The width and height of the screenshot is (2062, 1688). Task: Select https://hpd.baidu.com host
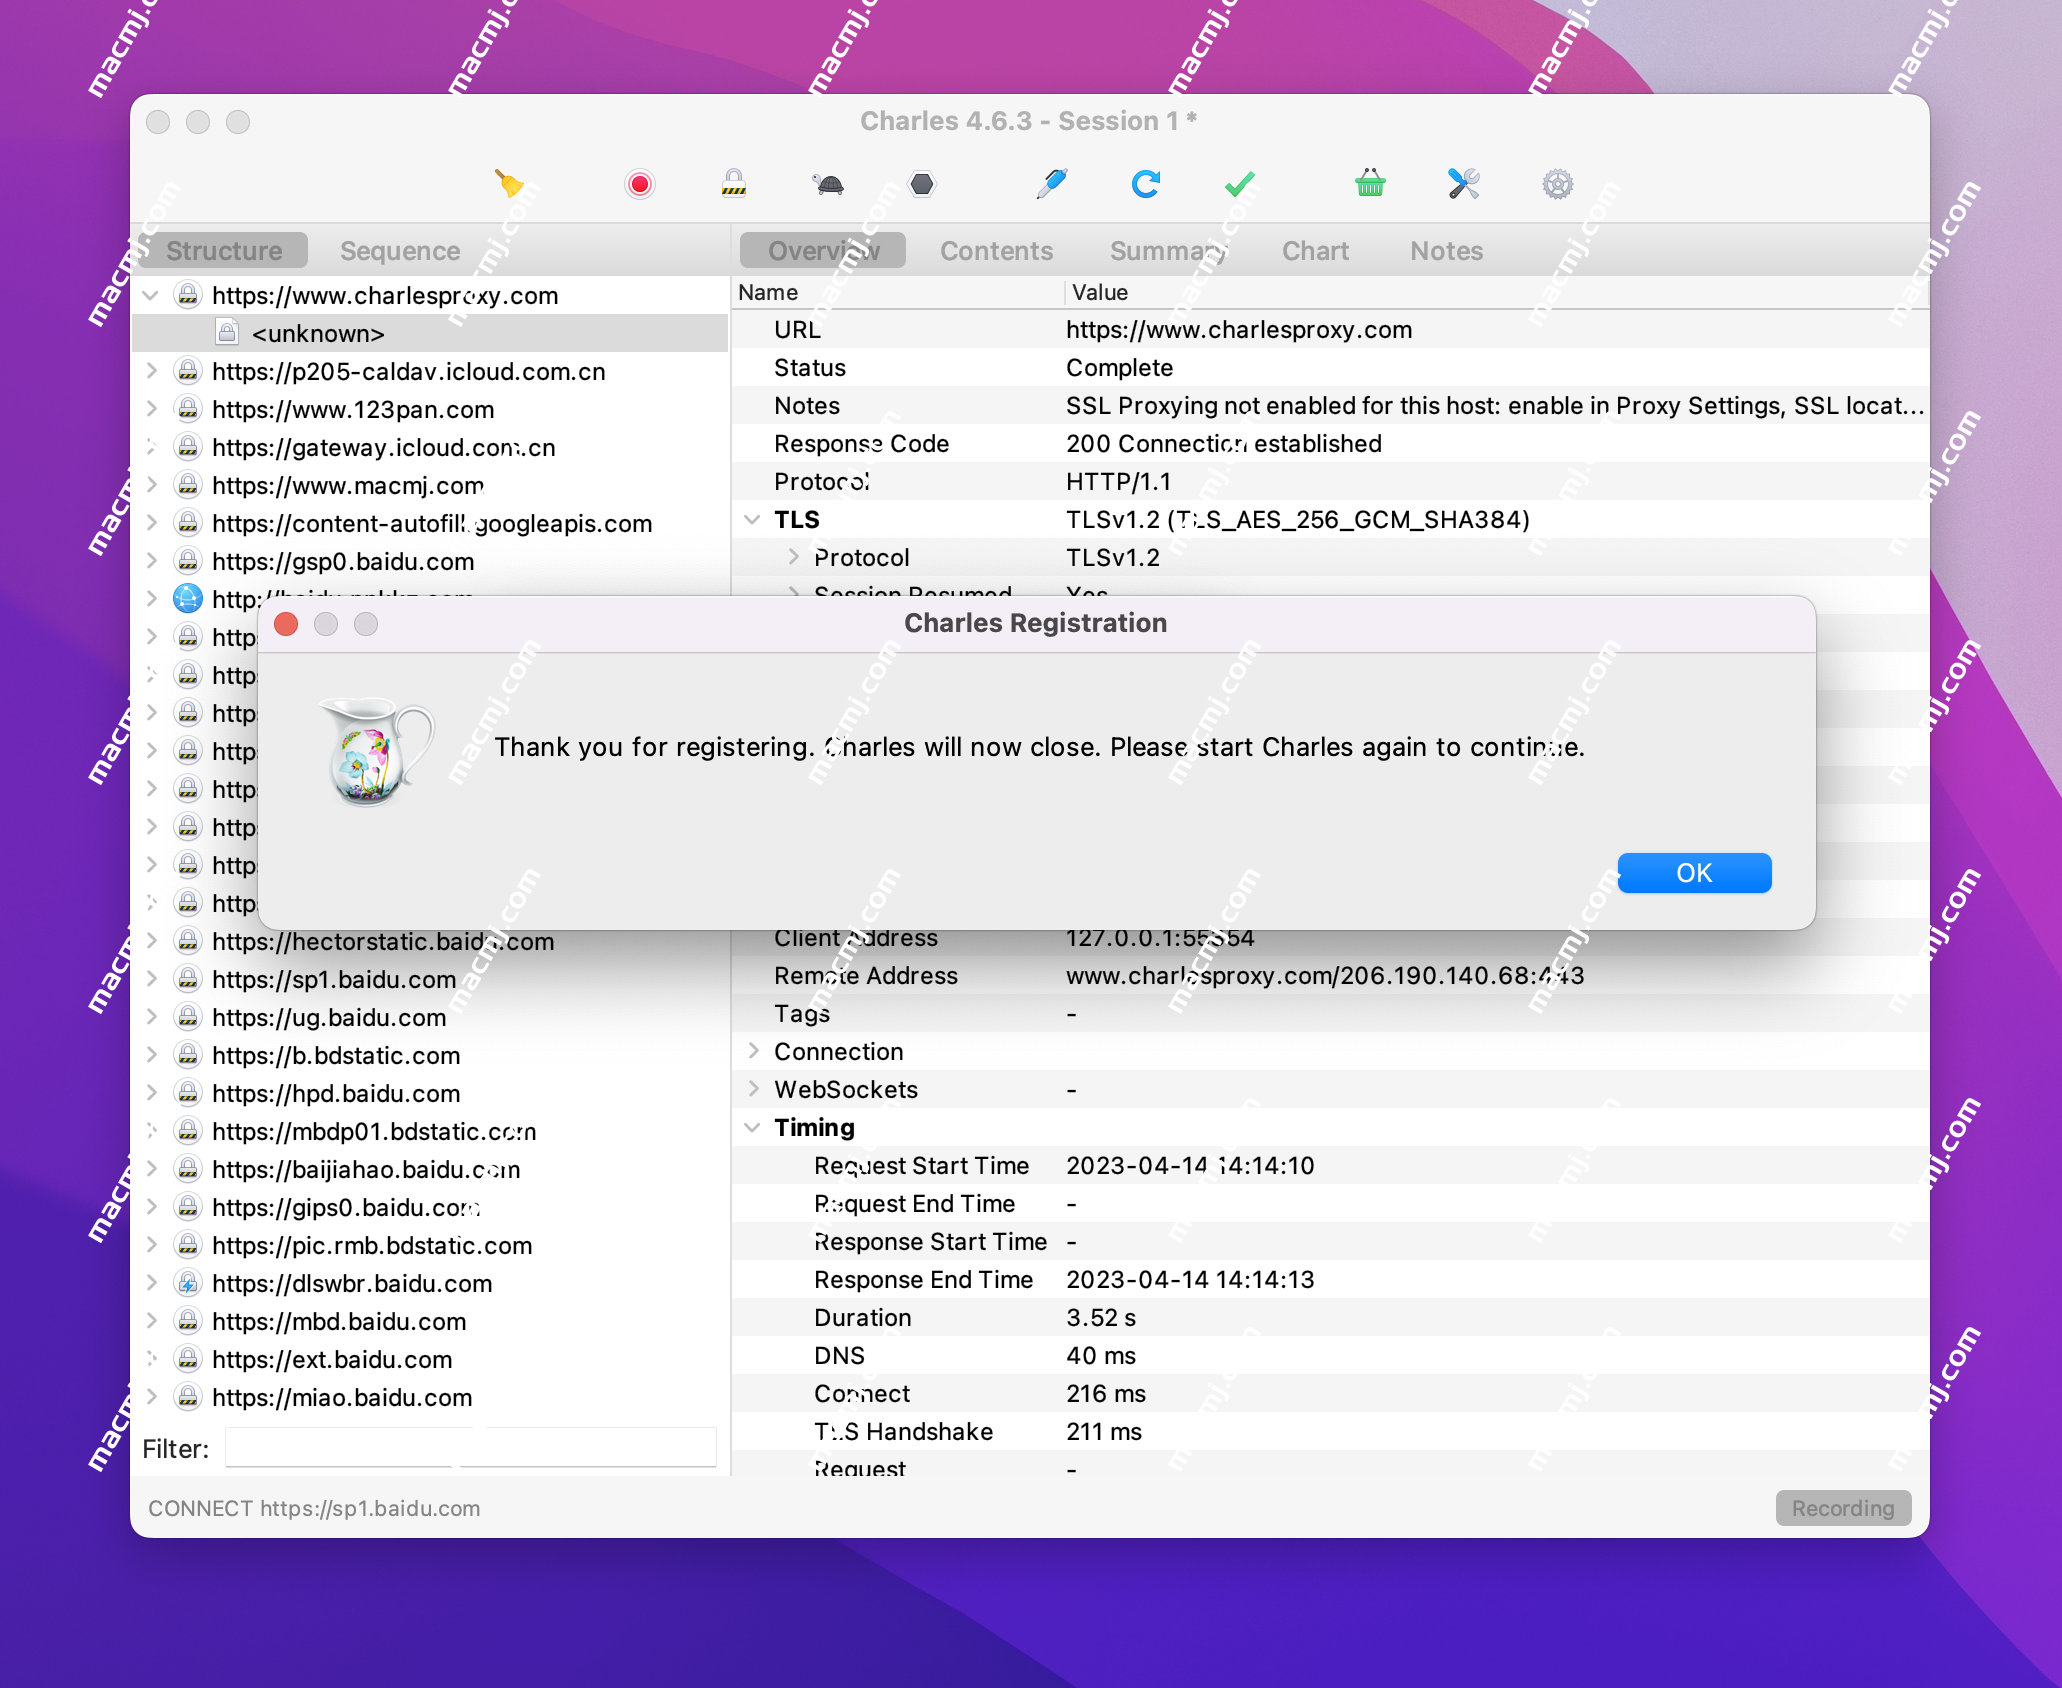pyautogui.click(x=336, y=1093)
